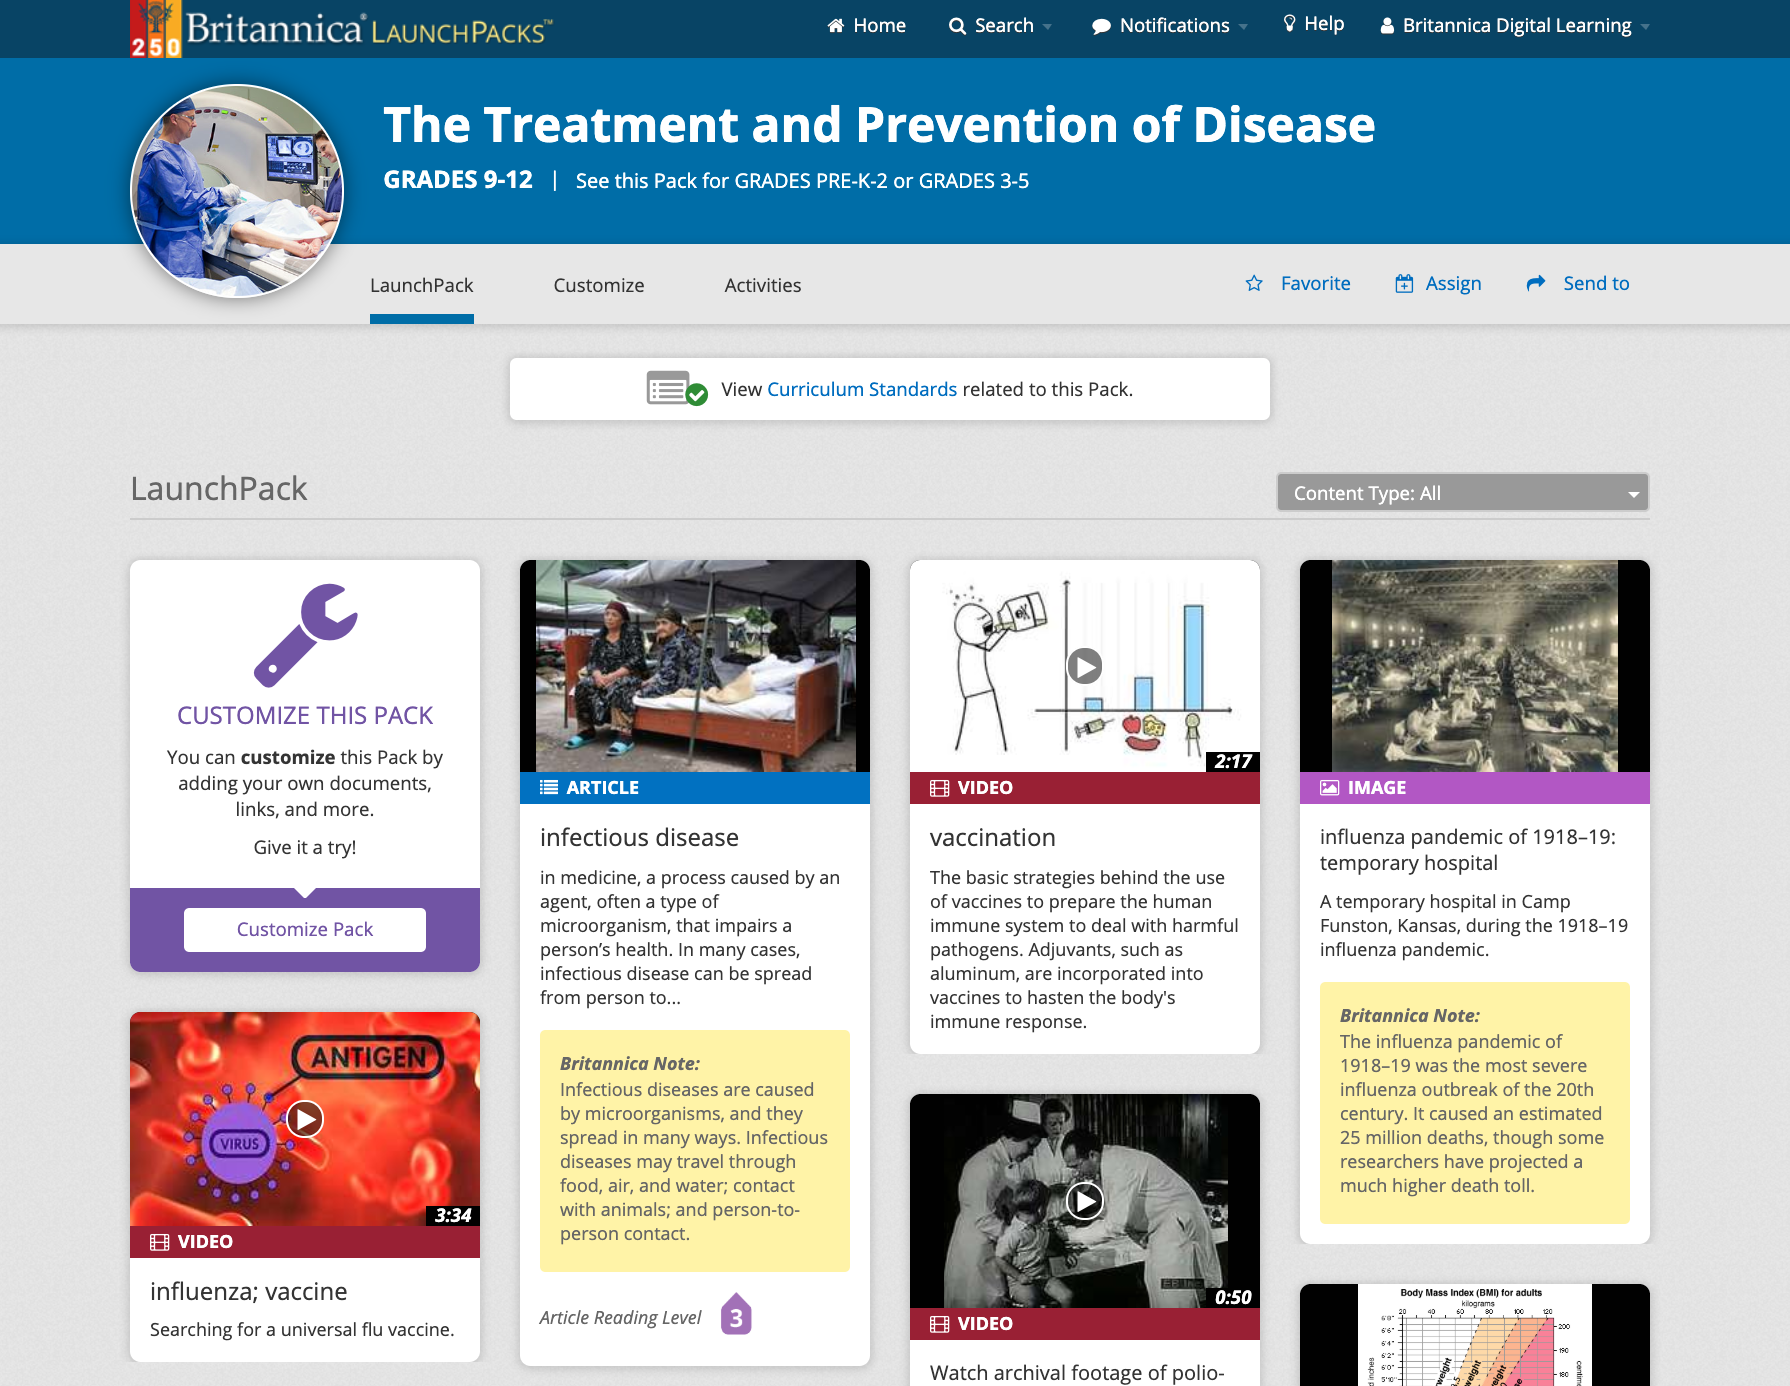Screen dimensions: 1790x1386
Task: Click the Favorite star icon
Action: (1254, 283)
